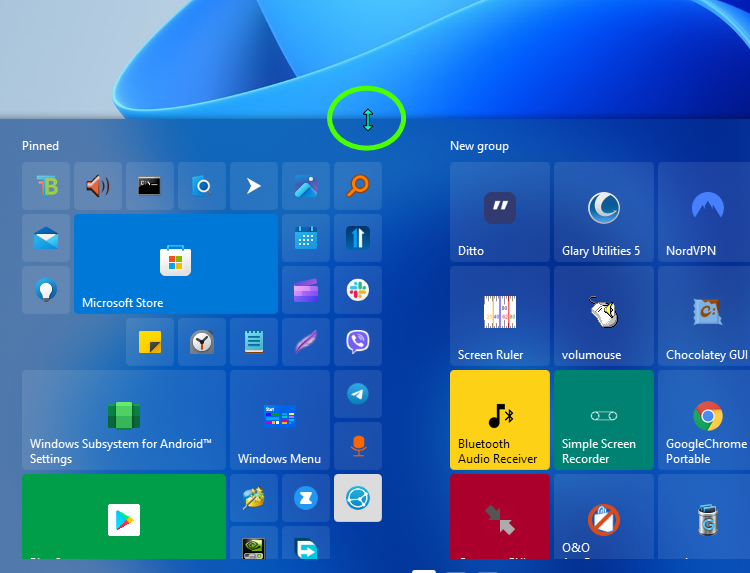Open Windows Subsystem for Android Settings tile
750x573 pixels.
(x=124, y=420)
